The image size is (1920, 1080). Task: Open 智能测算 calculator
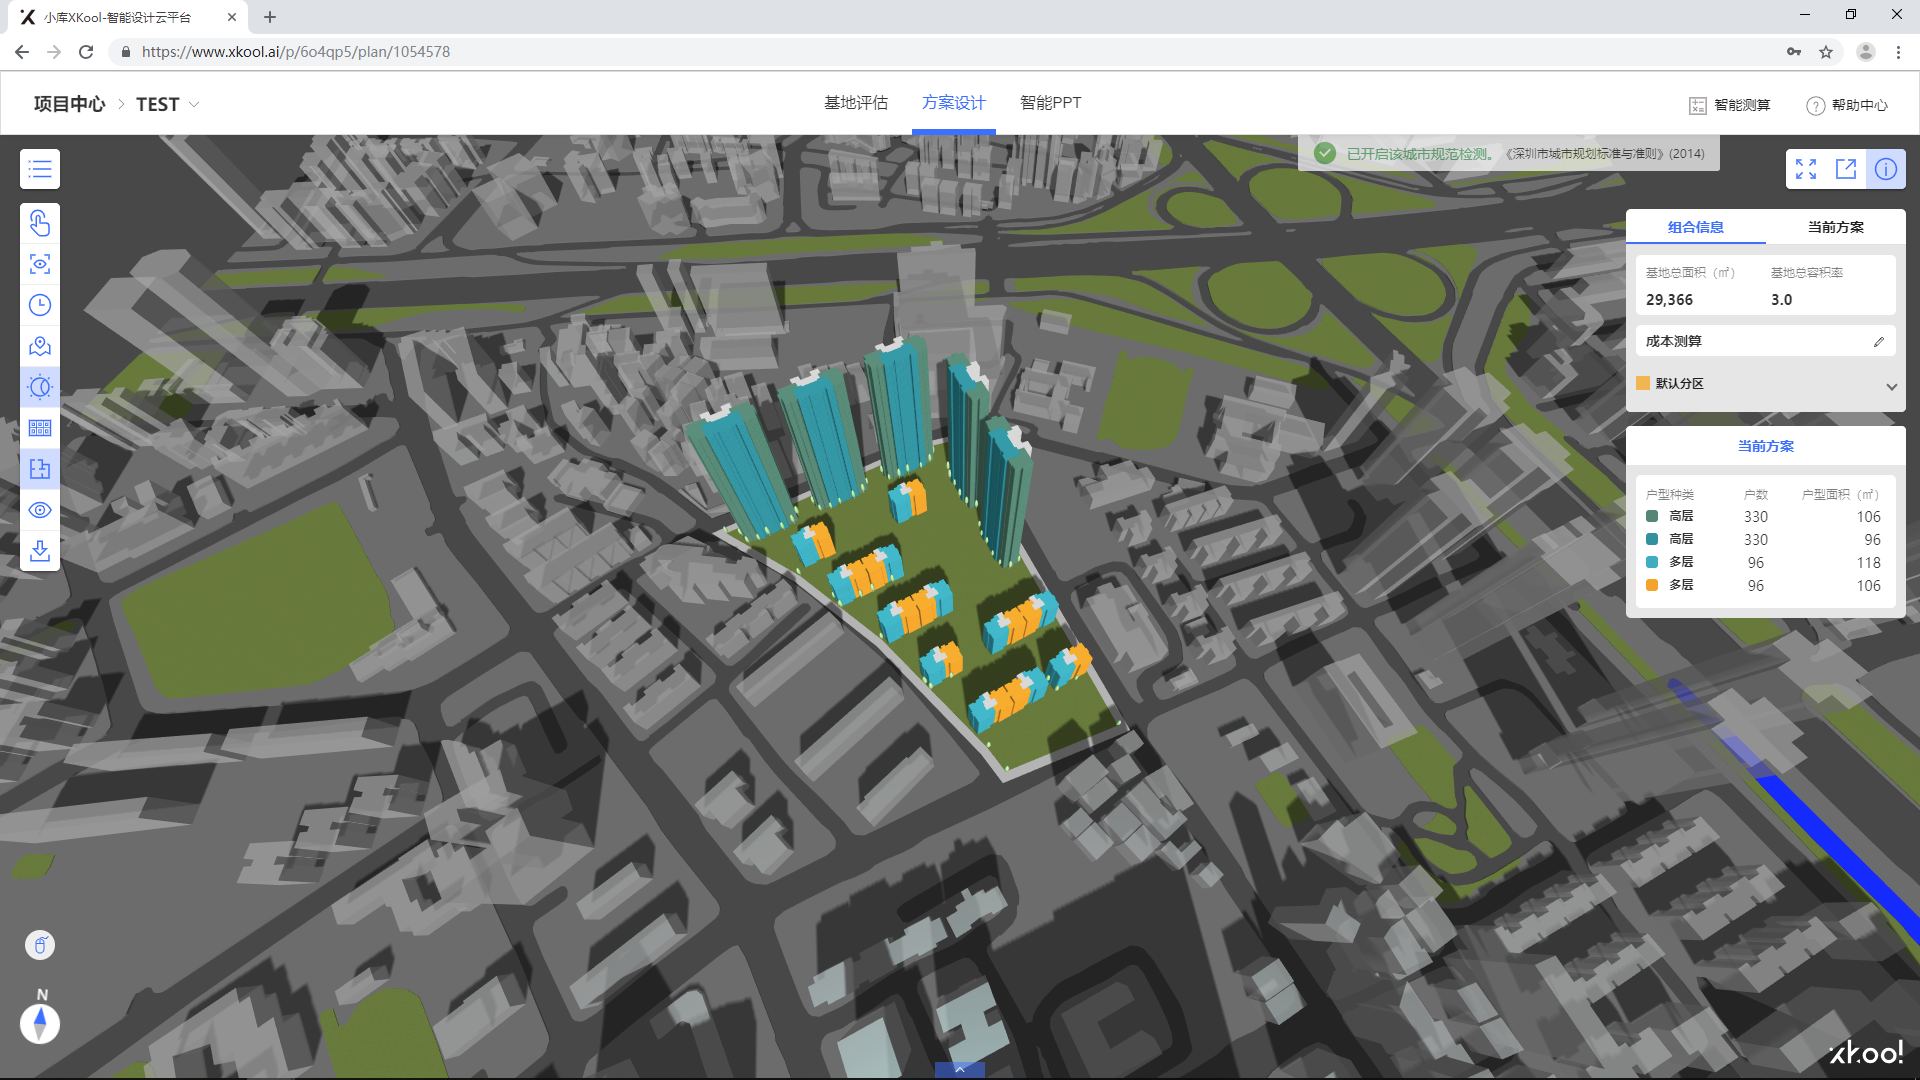point(1730,105)
